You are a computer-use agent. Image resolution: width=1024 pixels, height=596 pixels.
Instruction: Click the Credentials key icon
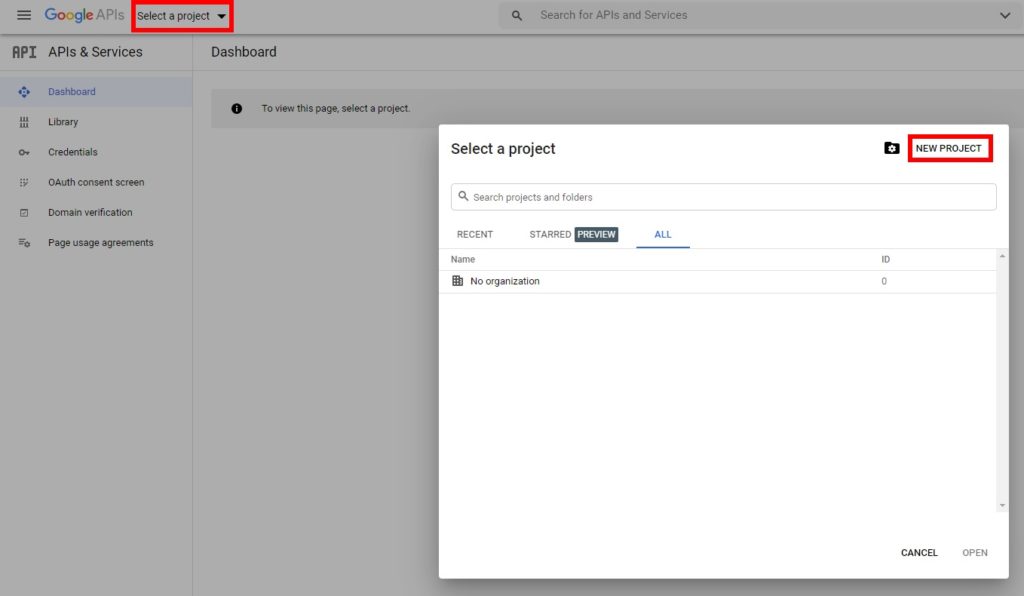click(x=24, y=152)
